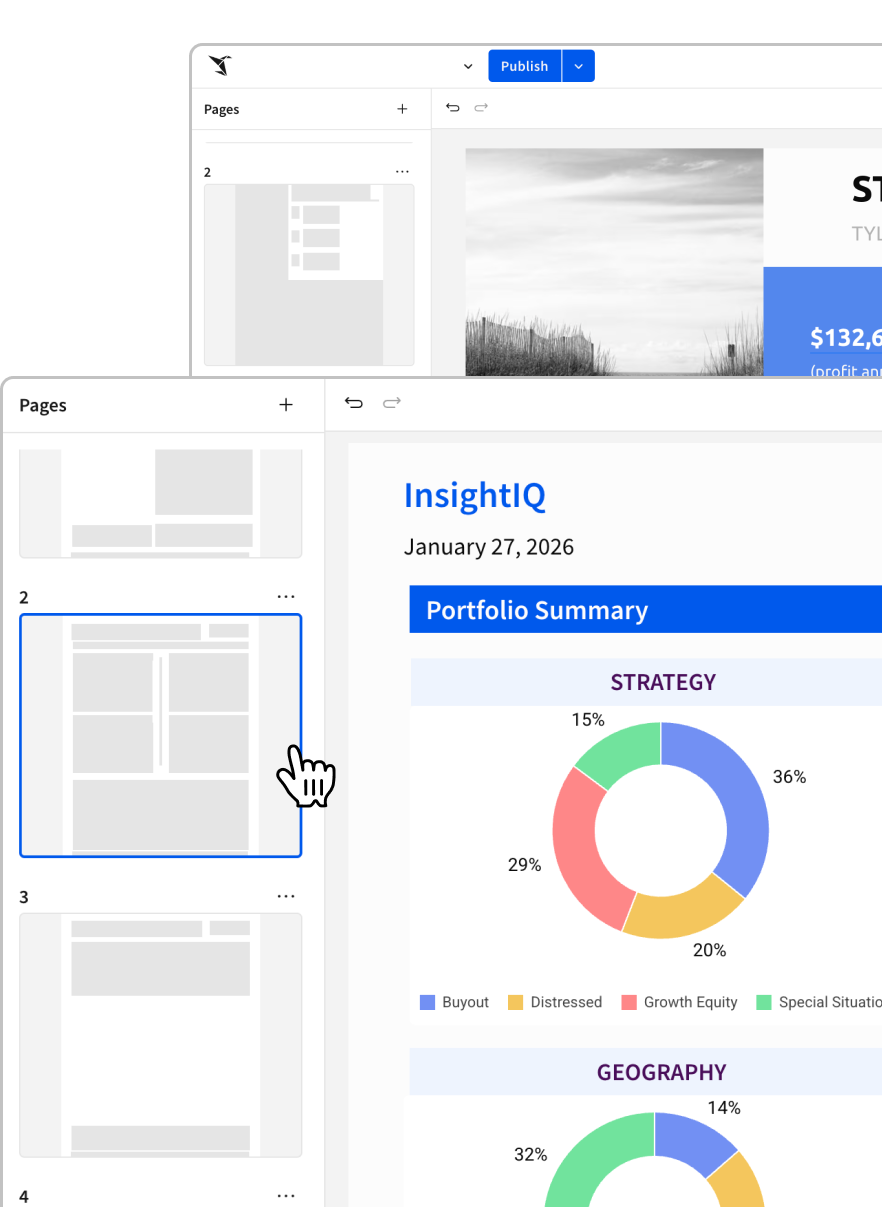Select the Portfolio Summary header bar
Screen dimensions: 882x1207
pos(646,610)
